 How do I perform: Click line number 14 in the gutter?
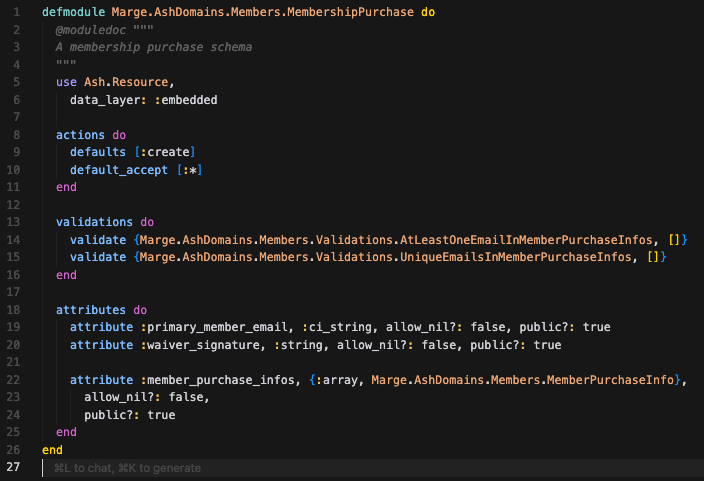[x=14, y=240]
